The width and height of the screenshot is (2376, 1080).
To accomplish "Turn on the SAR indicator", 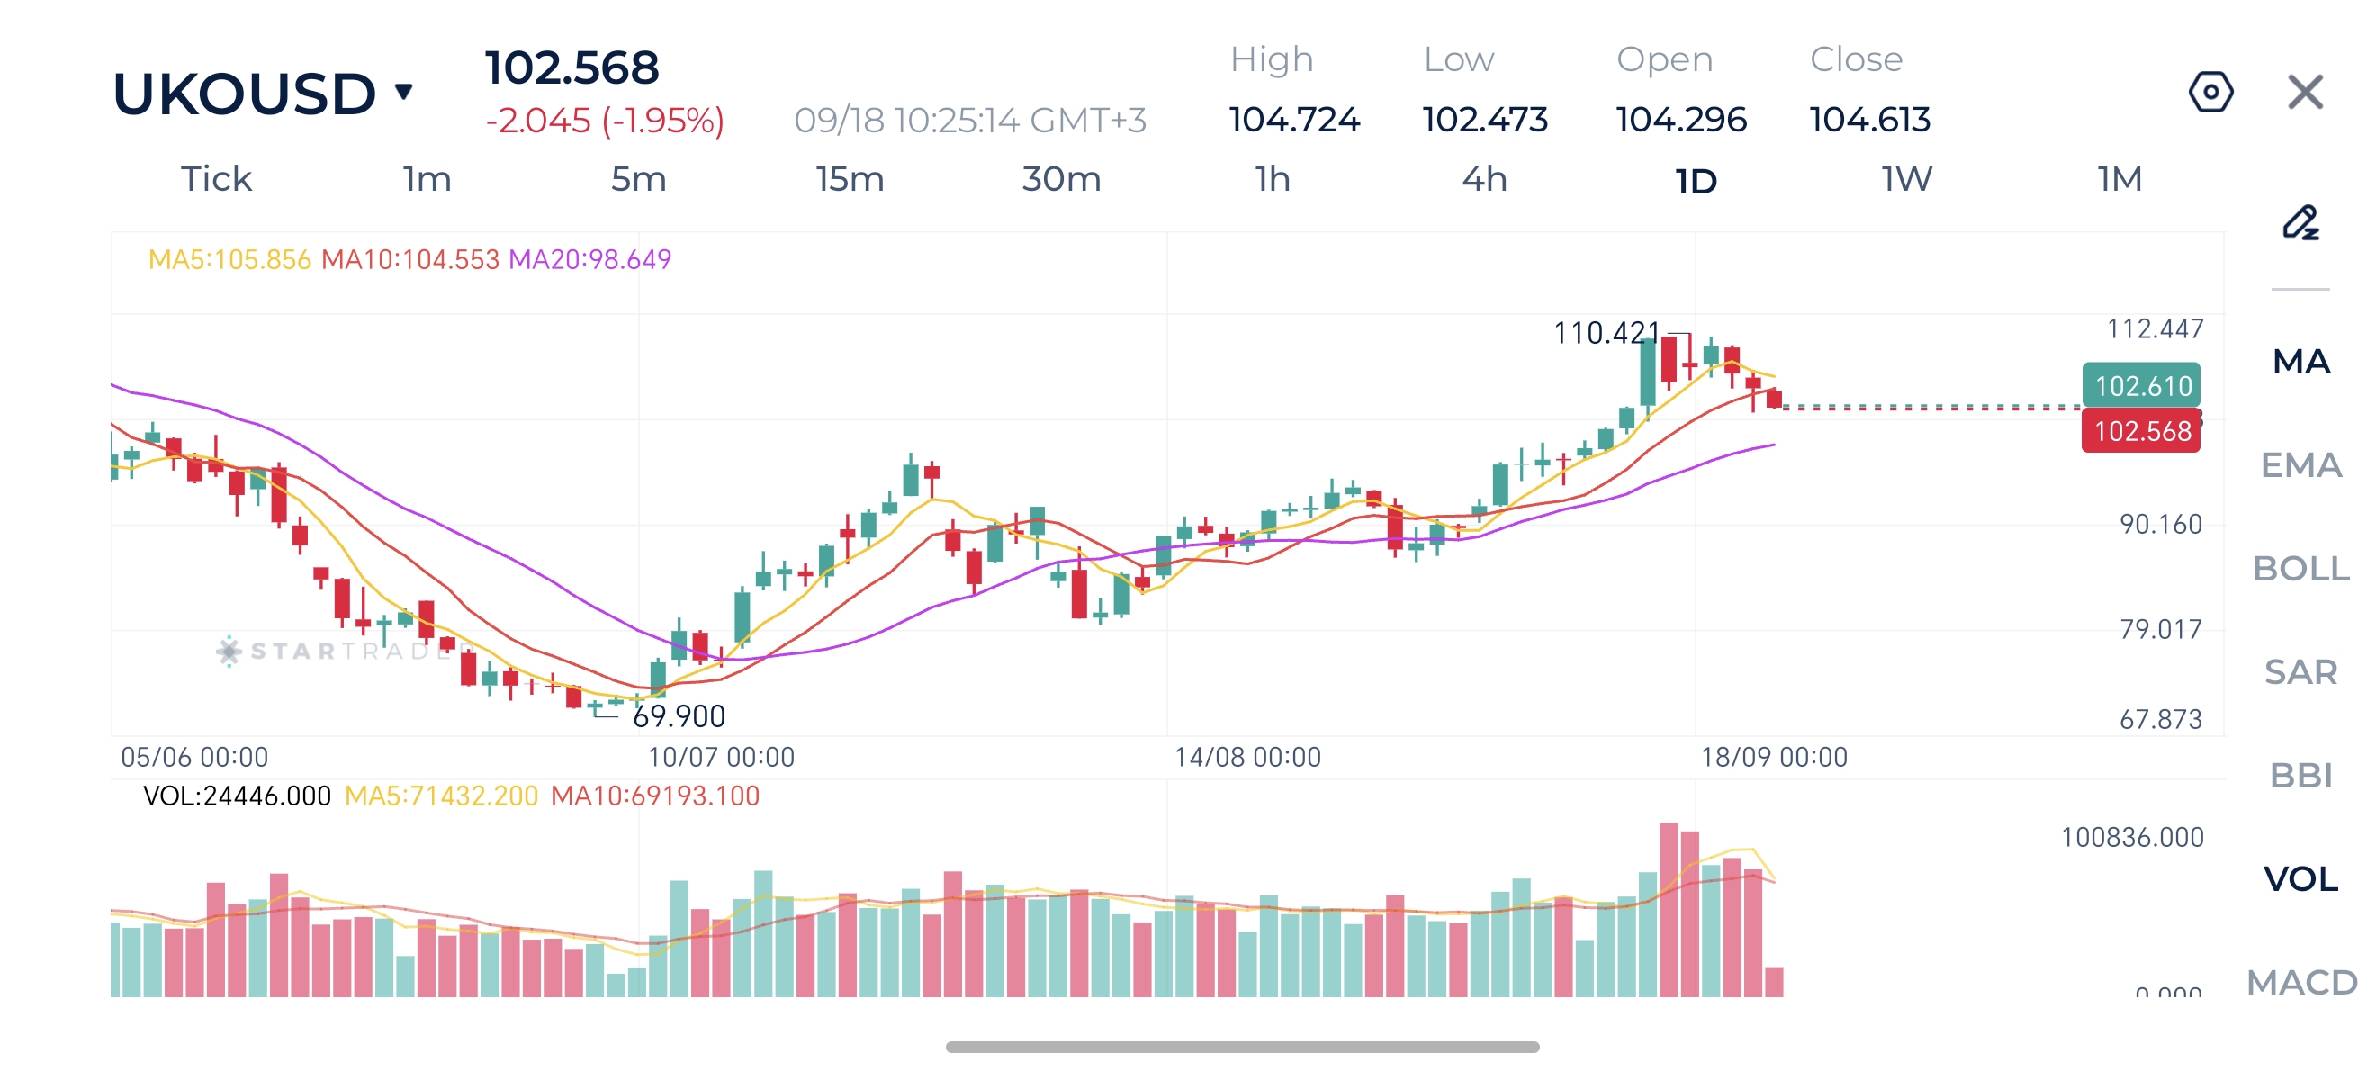I will point(2301,672).
